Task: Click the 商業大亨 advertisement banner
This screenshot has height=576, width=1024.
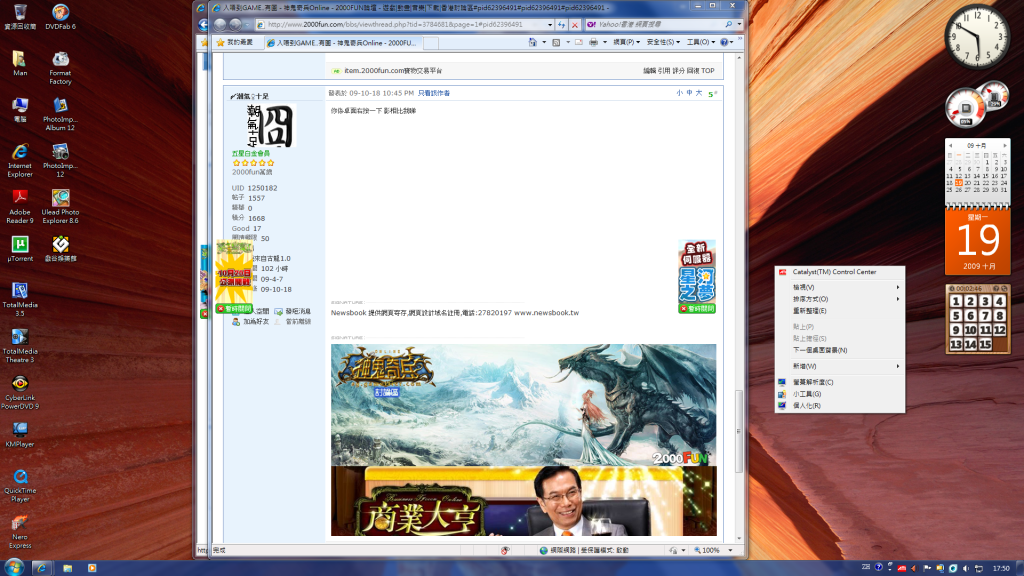Action: coord(523,501)
